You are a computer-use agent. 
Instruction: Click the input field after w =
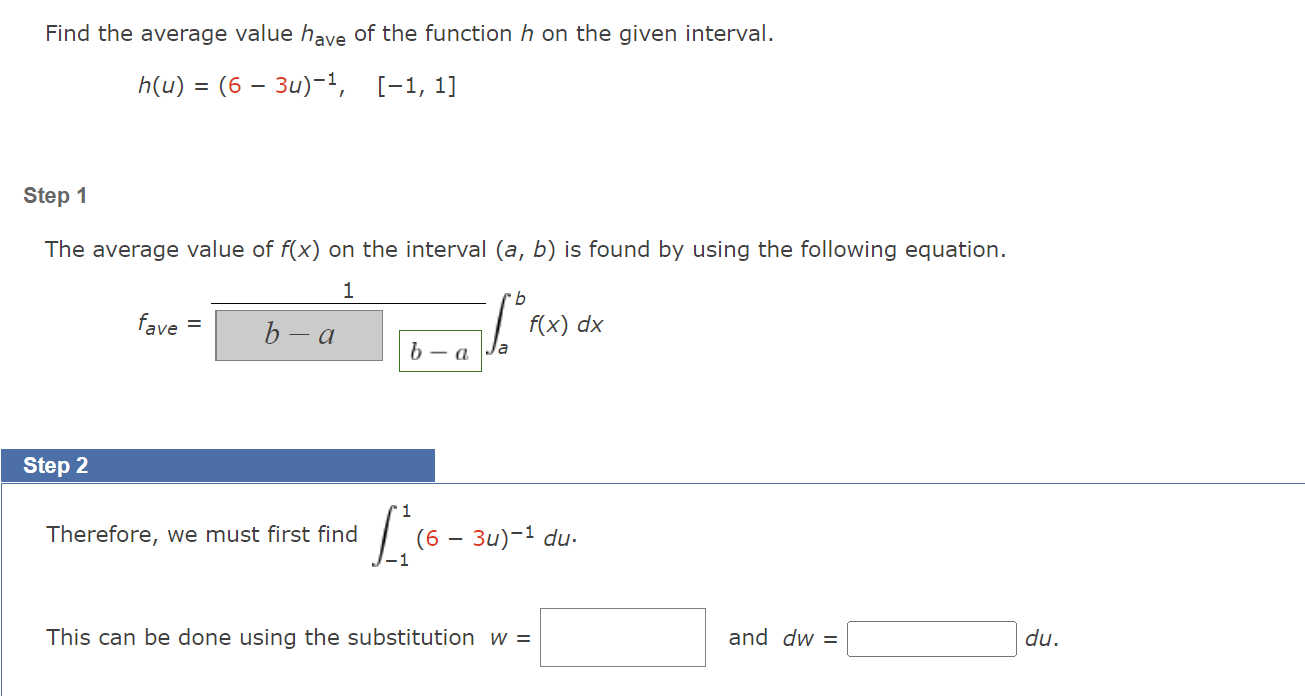click(622, 637)
